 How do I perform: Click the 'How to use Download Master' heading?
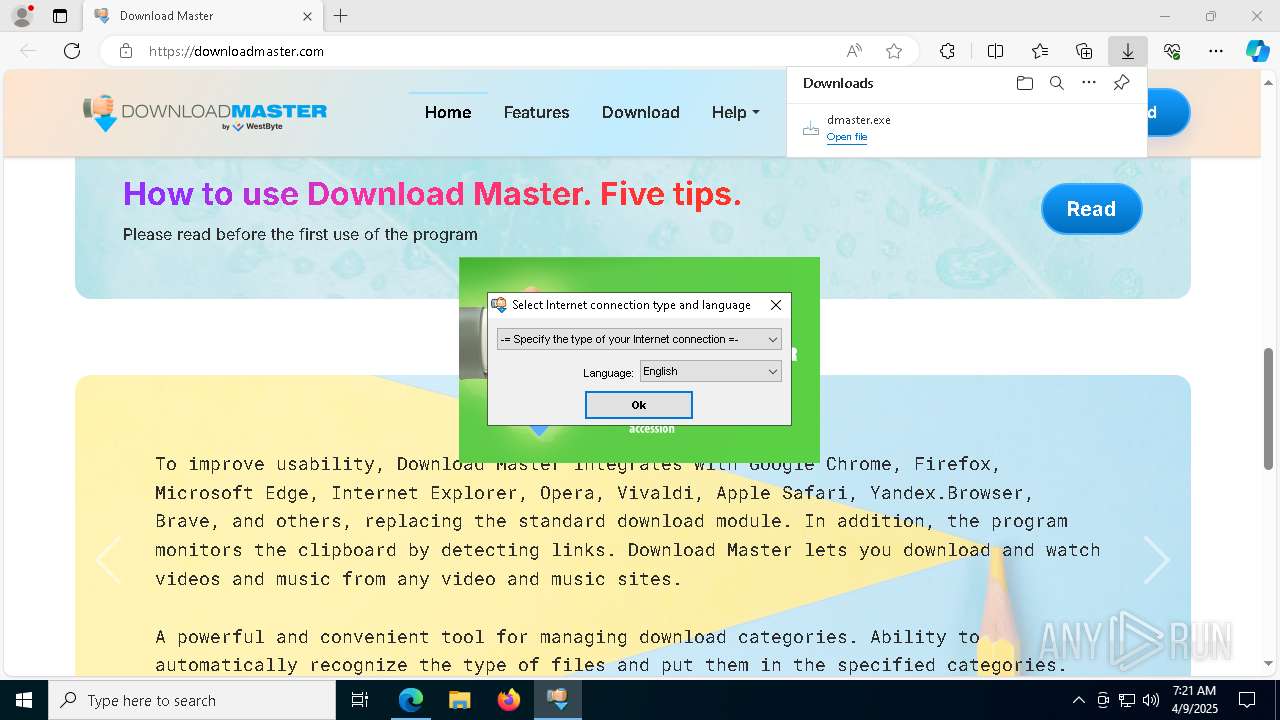pos(432,193)
